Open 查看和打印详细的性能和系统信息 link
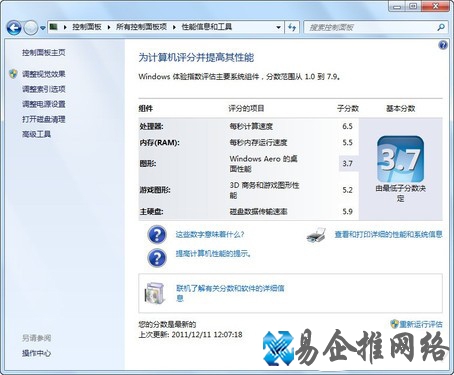454x375 pixels. tap(389, 234)
